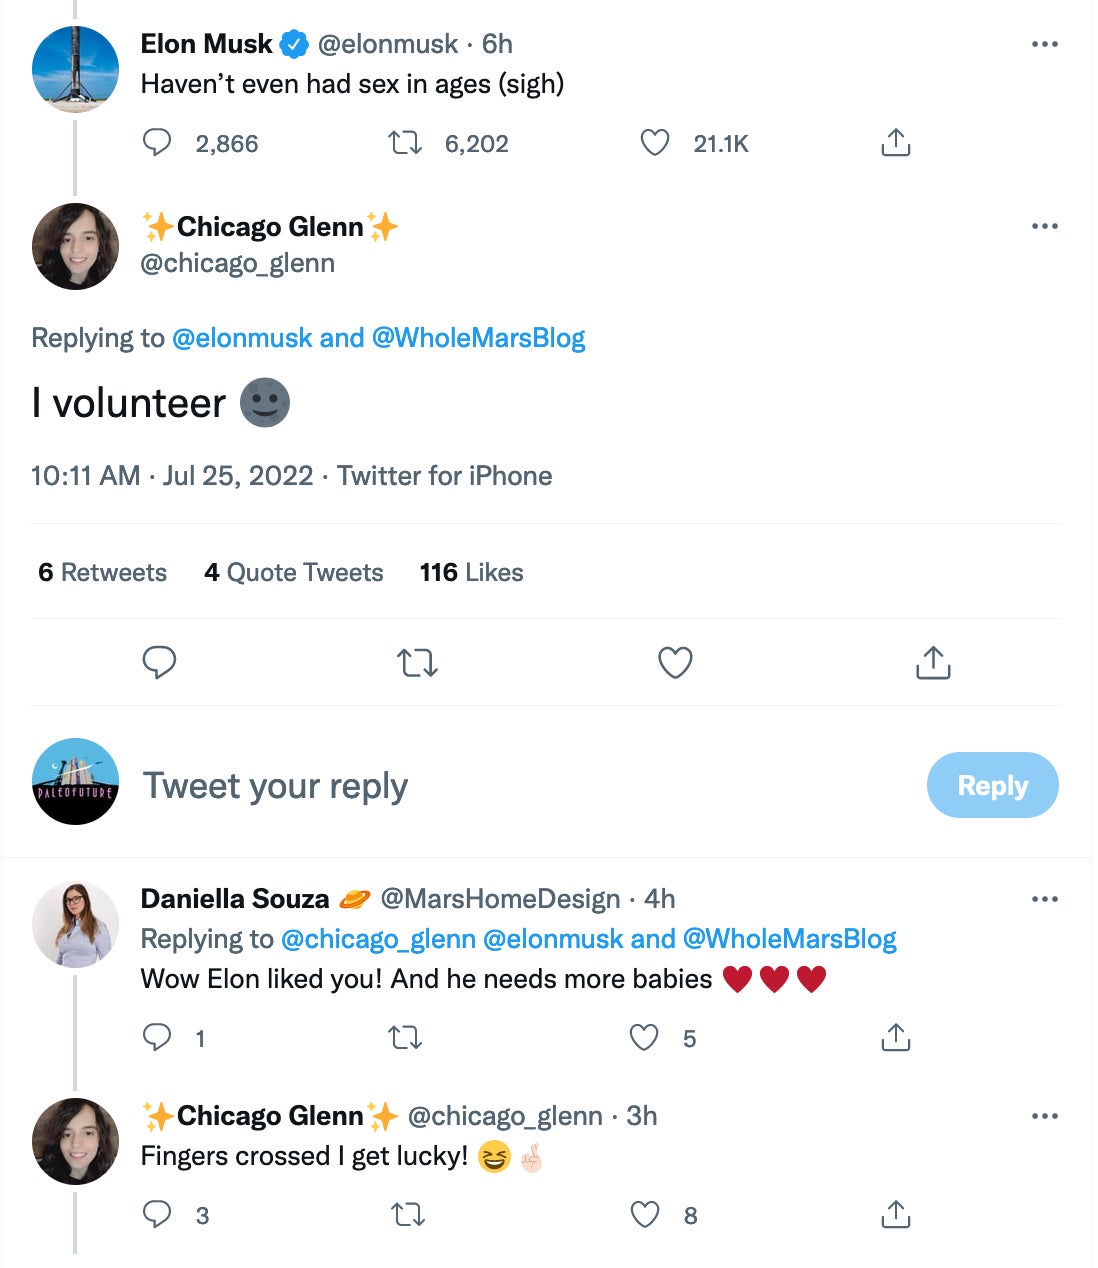Open the more options menu on Elon Musk's tweet
This screenshot has height=1268, width=1098.
[1045, 42]
